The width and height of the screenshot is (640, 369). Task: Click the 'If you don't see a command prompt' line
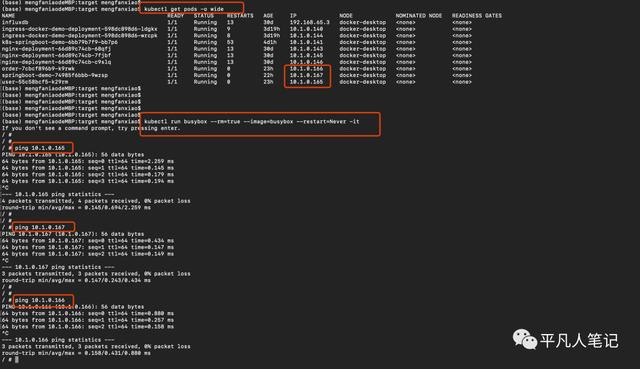point(91,128)
